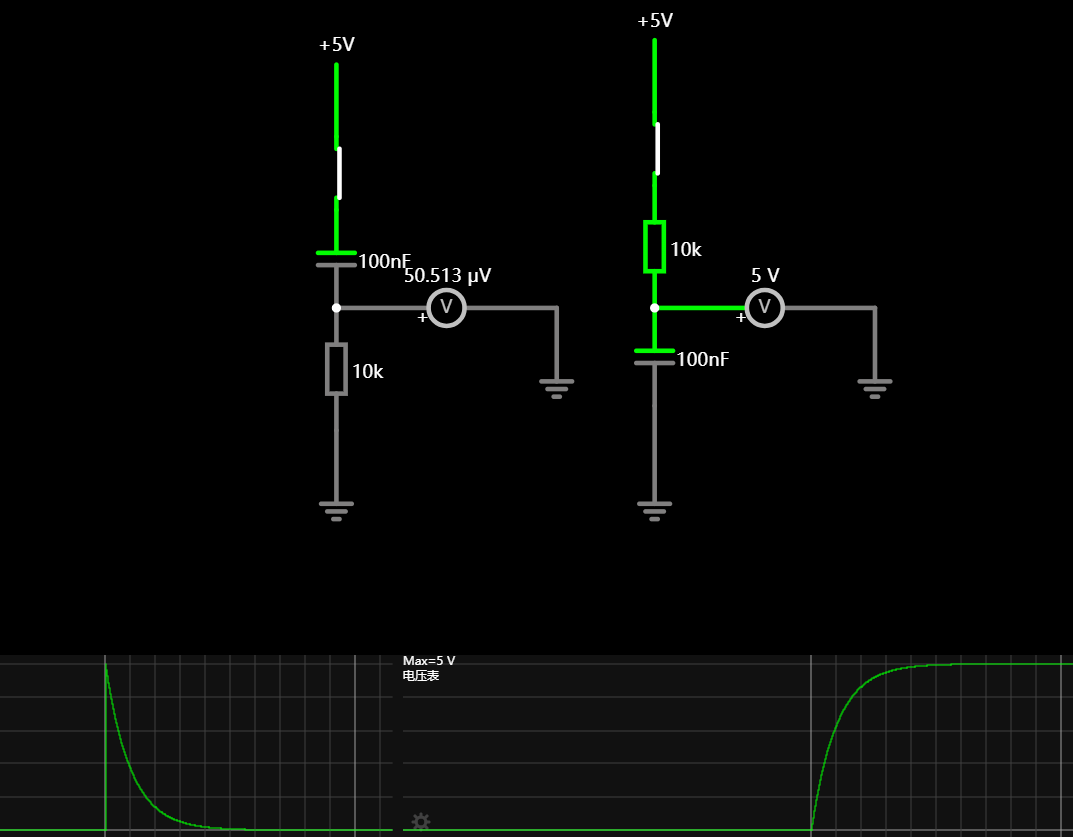
Task: Click the ground symbol below the right capacitor
Action: pos(654,511)
